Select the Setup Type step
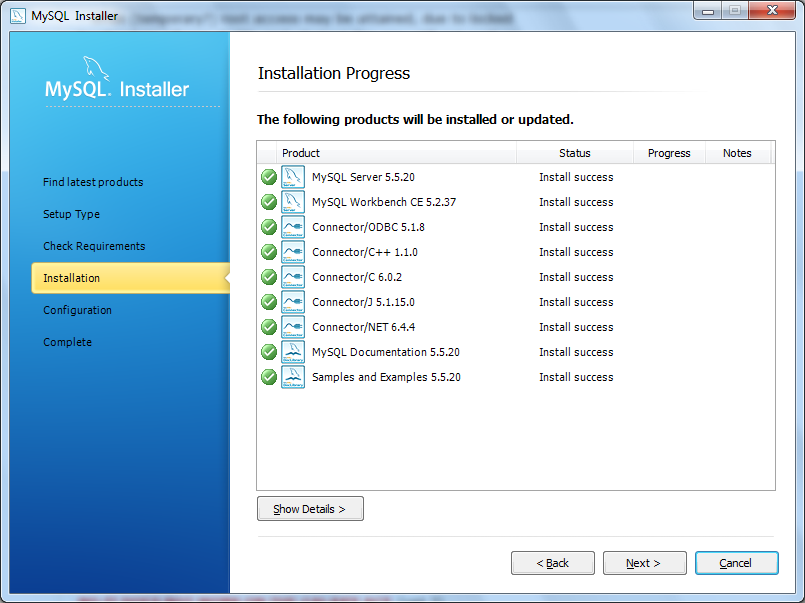805x603 pixels. tap(71, 214)
